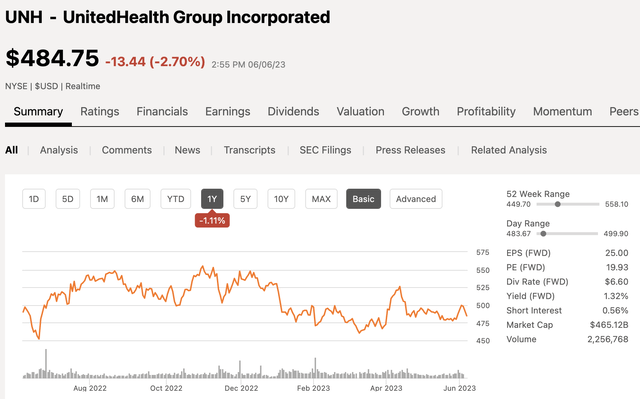Open the Valuation tab
Image resolution: width=640 pixels, height=399 pixels.
(360, 111)
